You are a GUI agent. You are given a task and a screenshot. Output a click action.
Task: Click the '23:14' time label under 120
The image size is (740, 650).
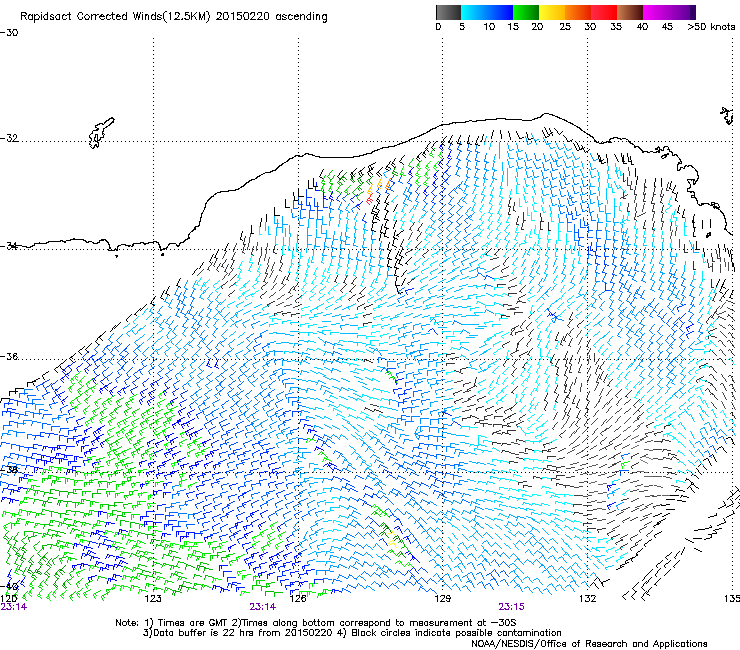click(14, 607)
